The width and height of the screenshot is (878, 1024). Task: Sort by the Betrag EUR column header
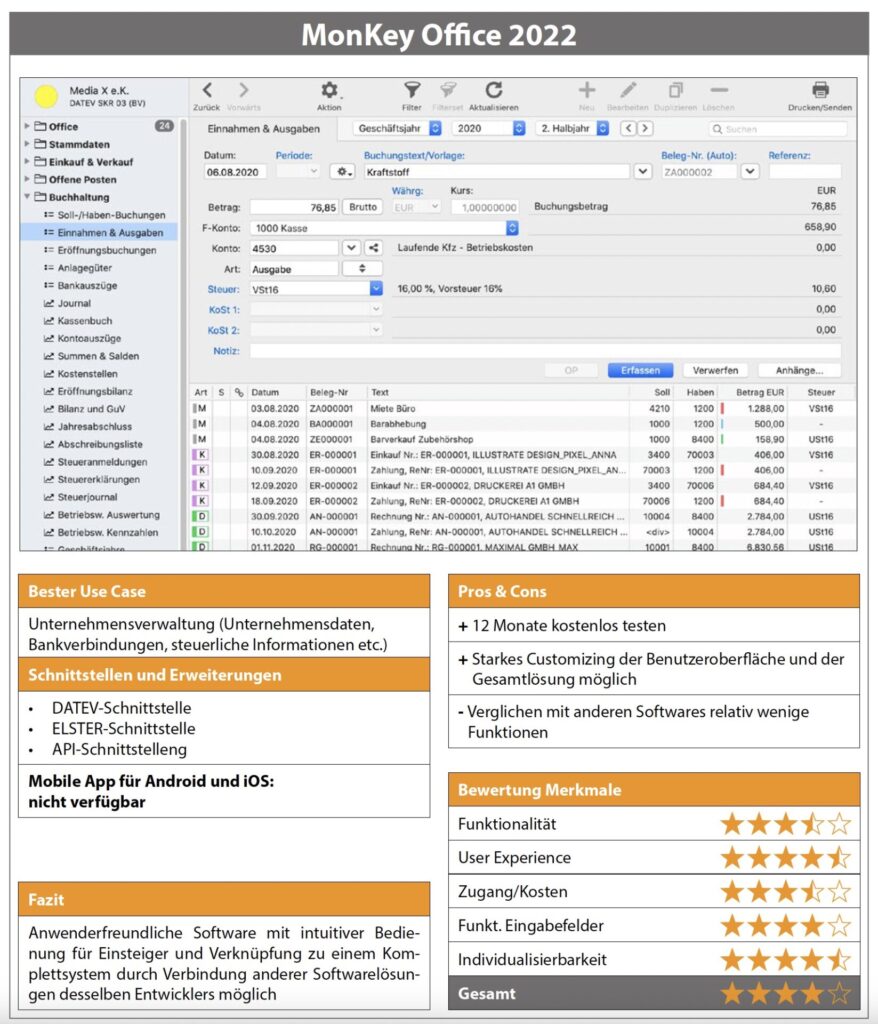point(759,392)
